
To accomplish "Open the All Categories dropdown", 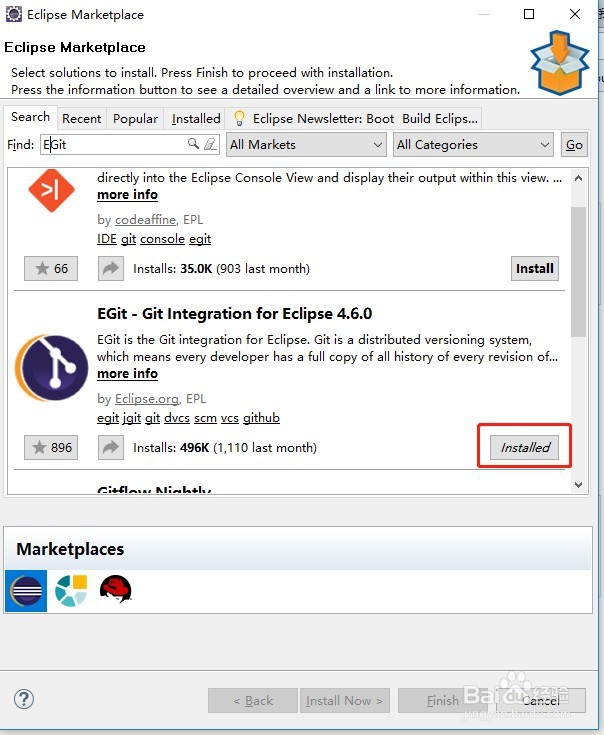I will 473,144.
